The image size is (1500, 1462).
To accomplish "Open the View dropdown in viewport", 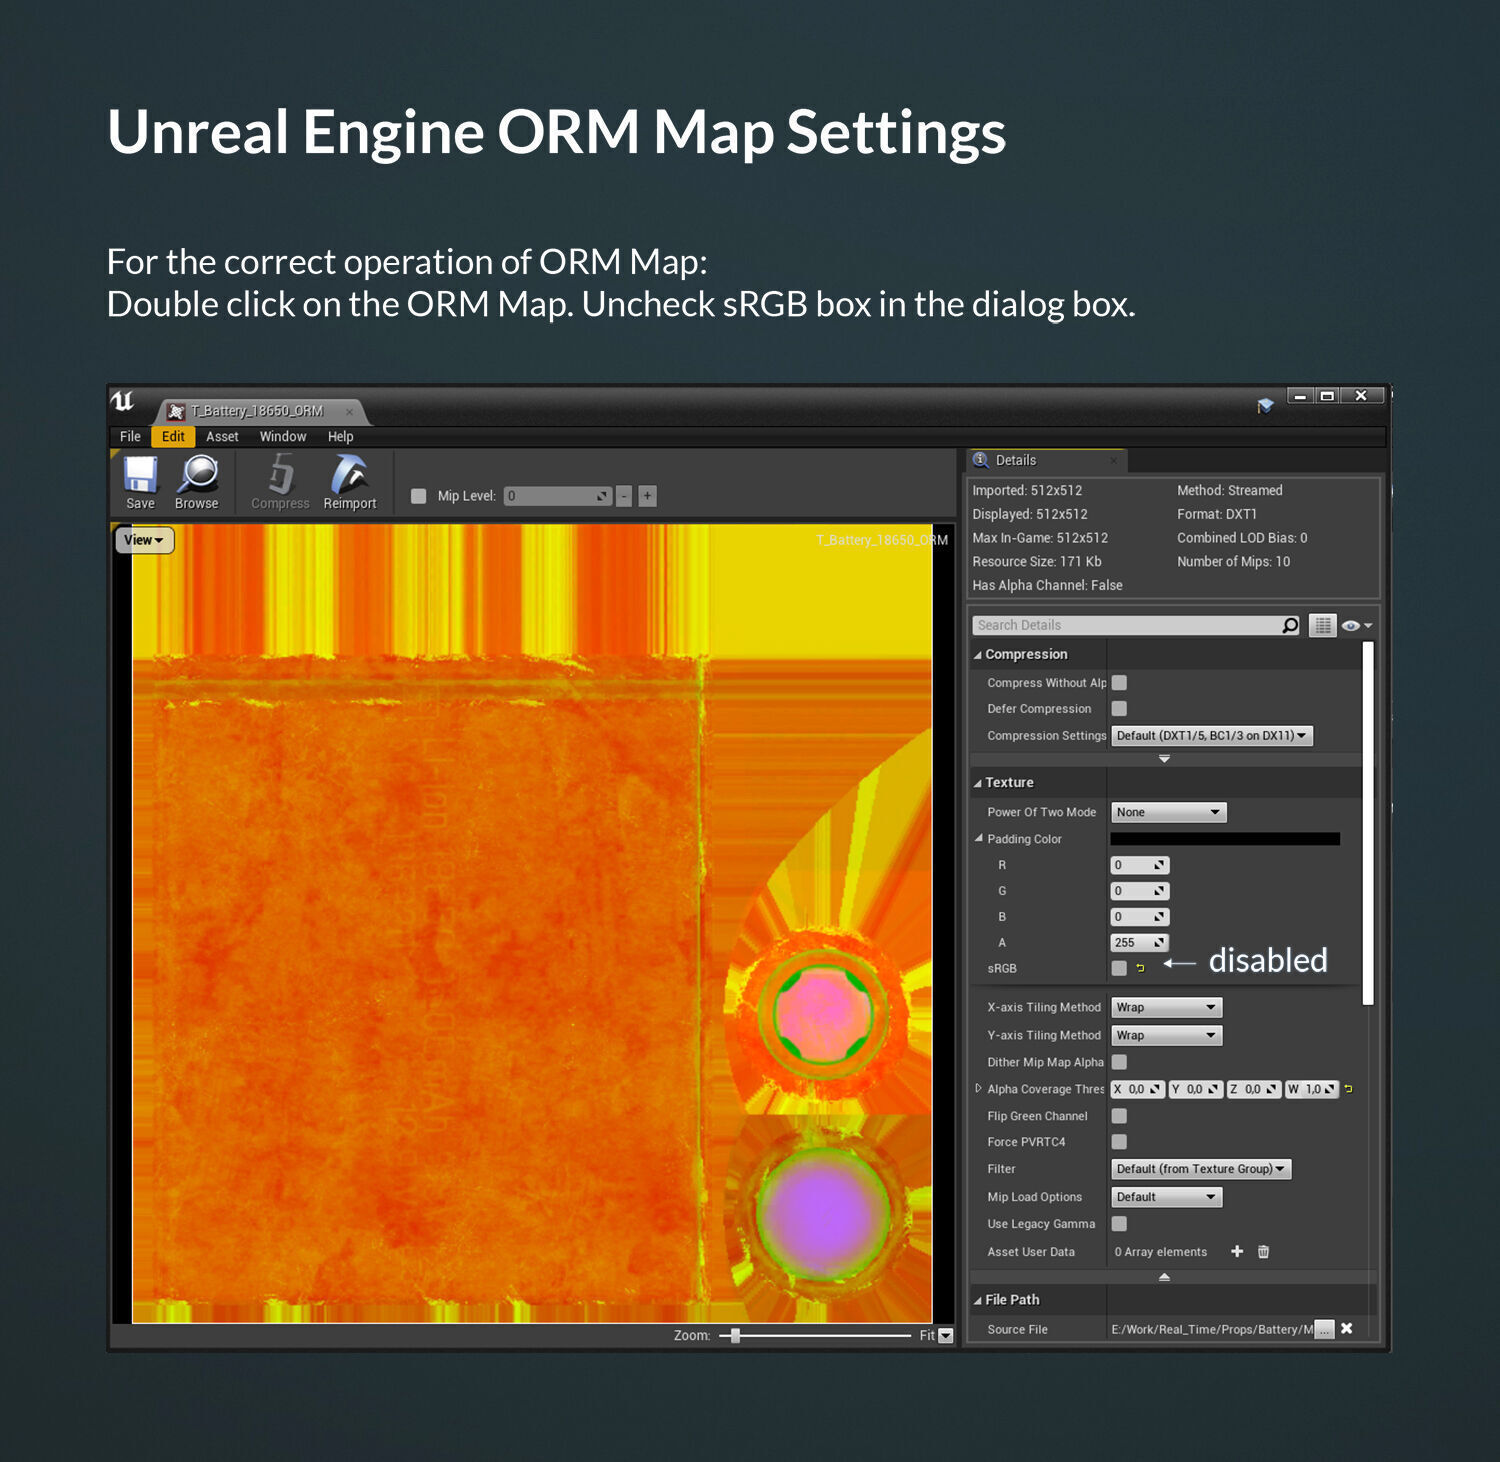I will click(145, 540).
